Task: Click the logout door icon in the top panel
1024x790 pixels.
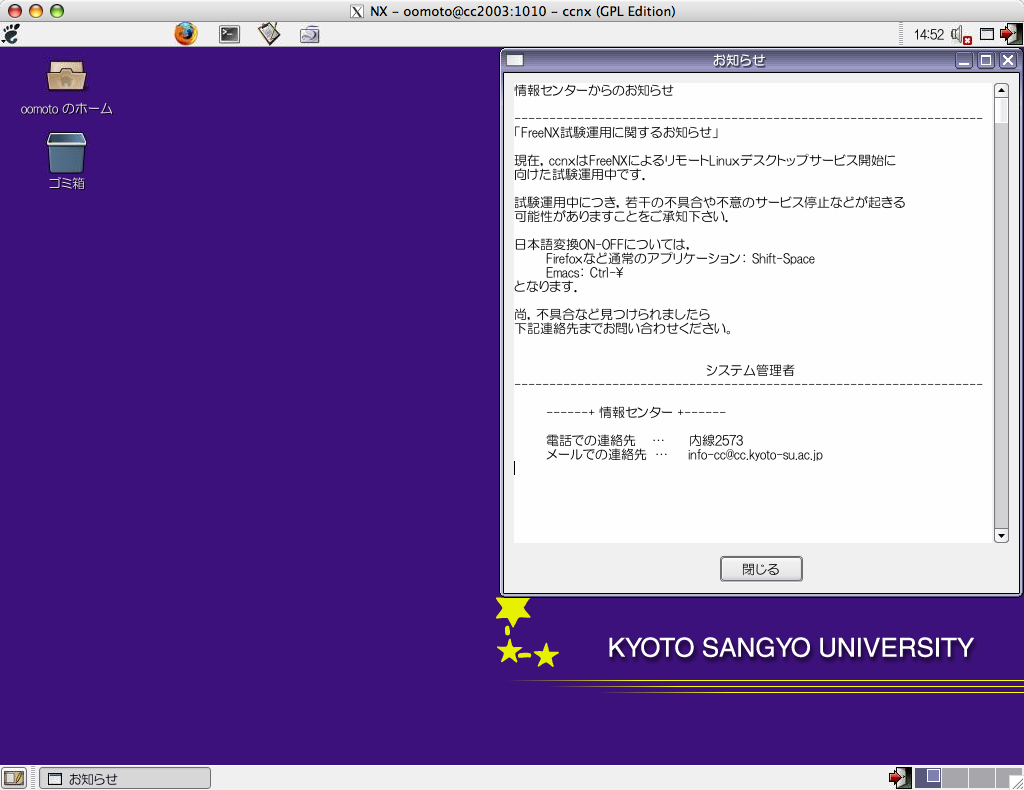Action: click(1010, 34)
